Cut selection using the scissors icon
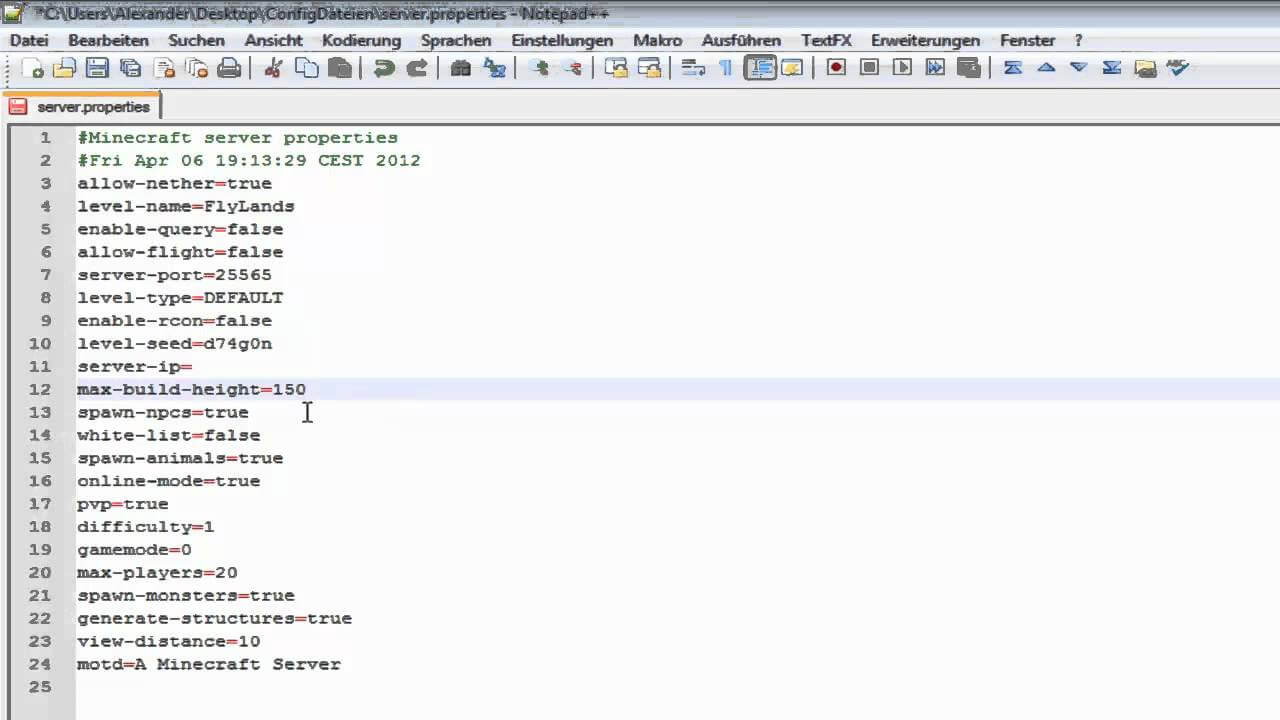This screenshot has width=1280, height=720. pyautogui.click(x=273, y=68)
